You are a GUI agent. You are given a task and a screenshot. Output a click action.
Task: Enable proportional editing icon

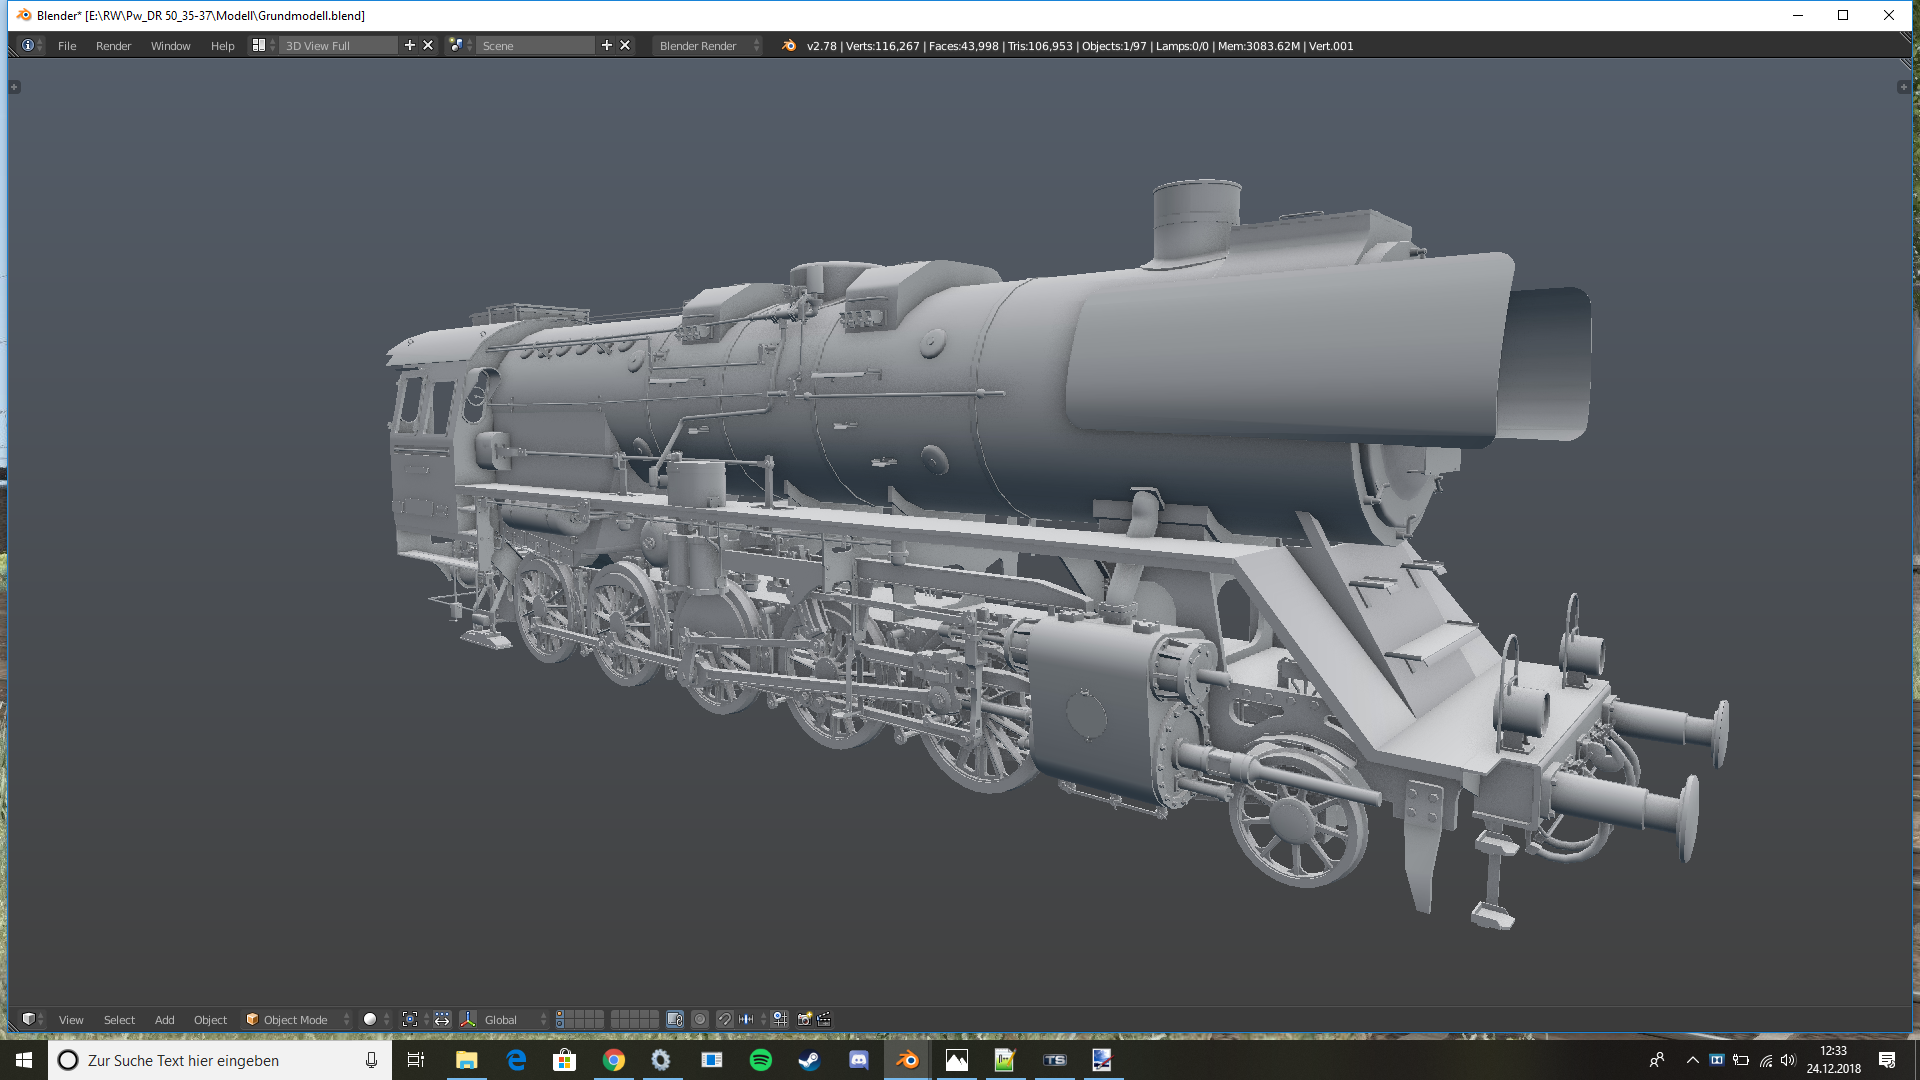click(x=700, y=1019)
